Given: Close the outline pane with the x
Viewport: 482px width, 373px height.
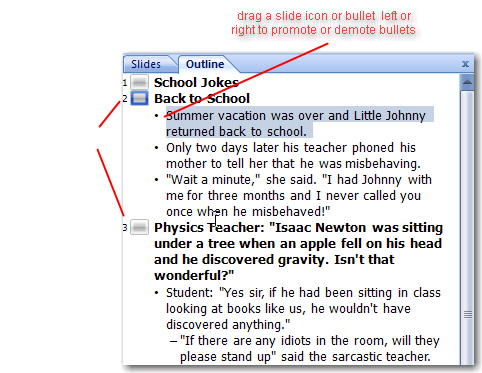Looking at the screenshot, I should (465, 64).
